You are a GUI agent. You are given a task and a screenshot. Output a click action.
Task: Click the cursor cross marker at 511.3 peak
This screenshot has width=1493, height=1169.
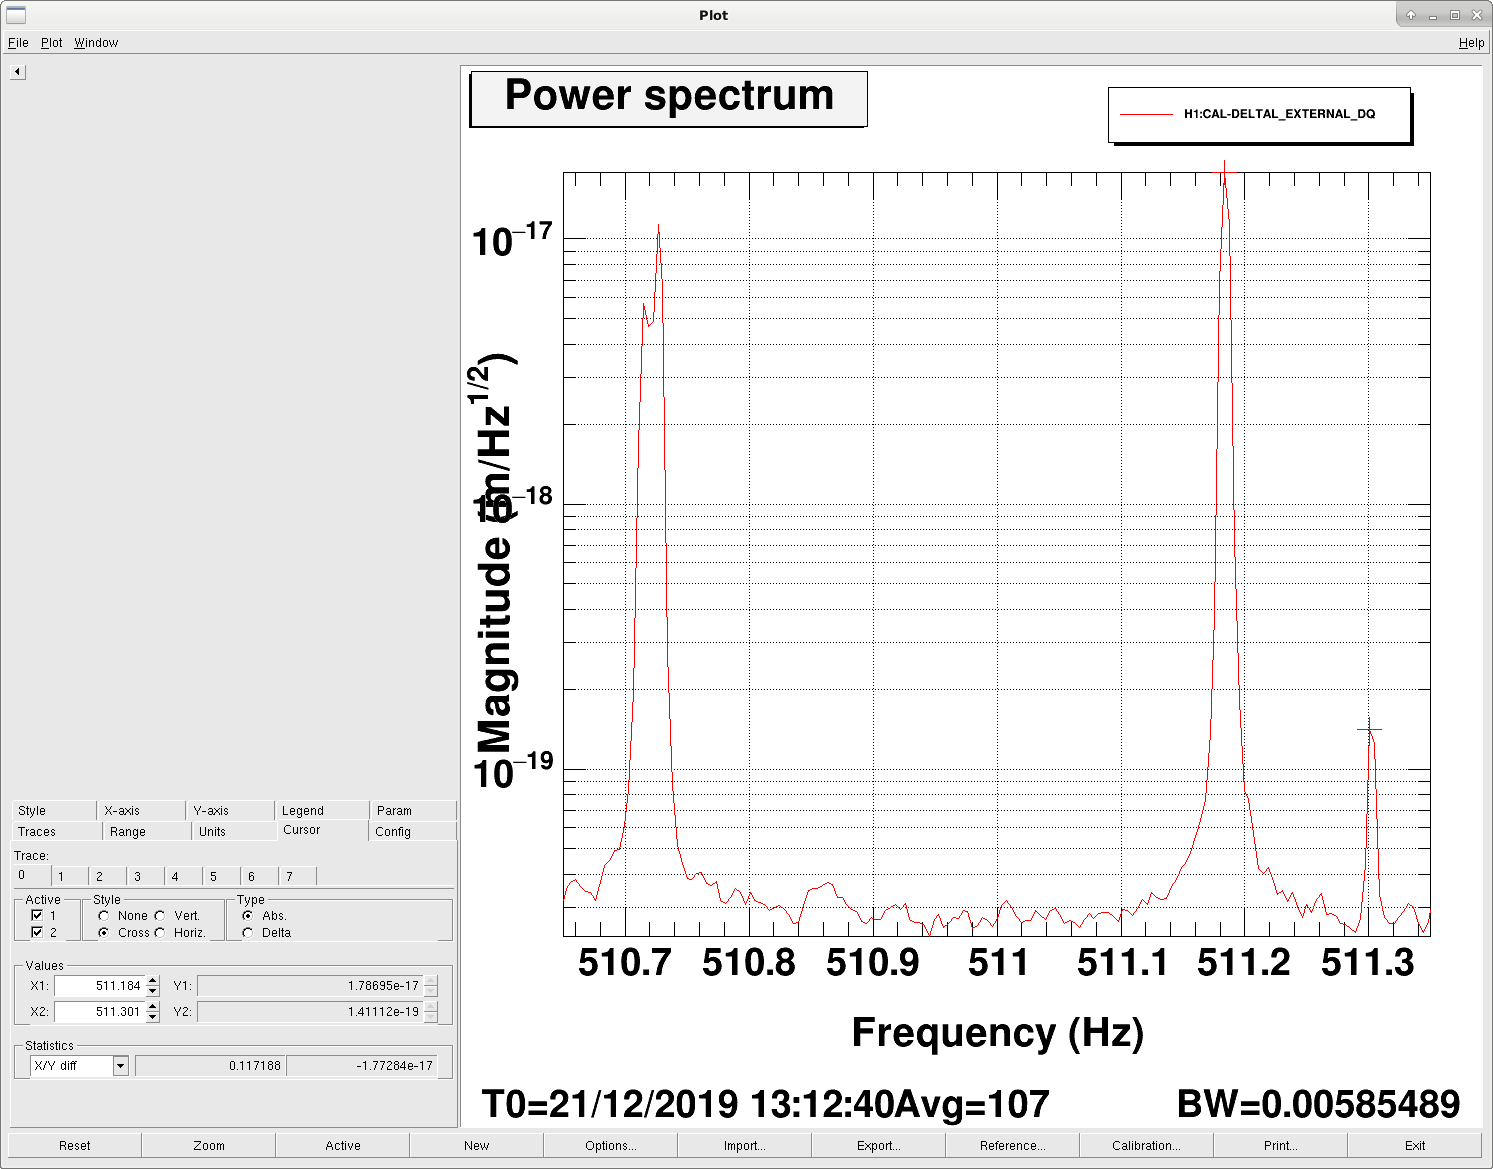(1369, 730)
